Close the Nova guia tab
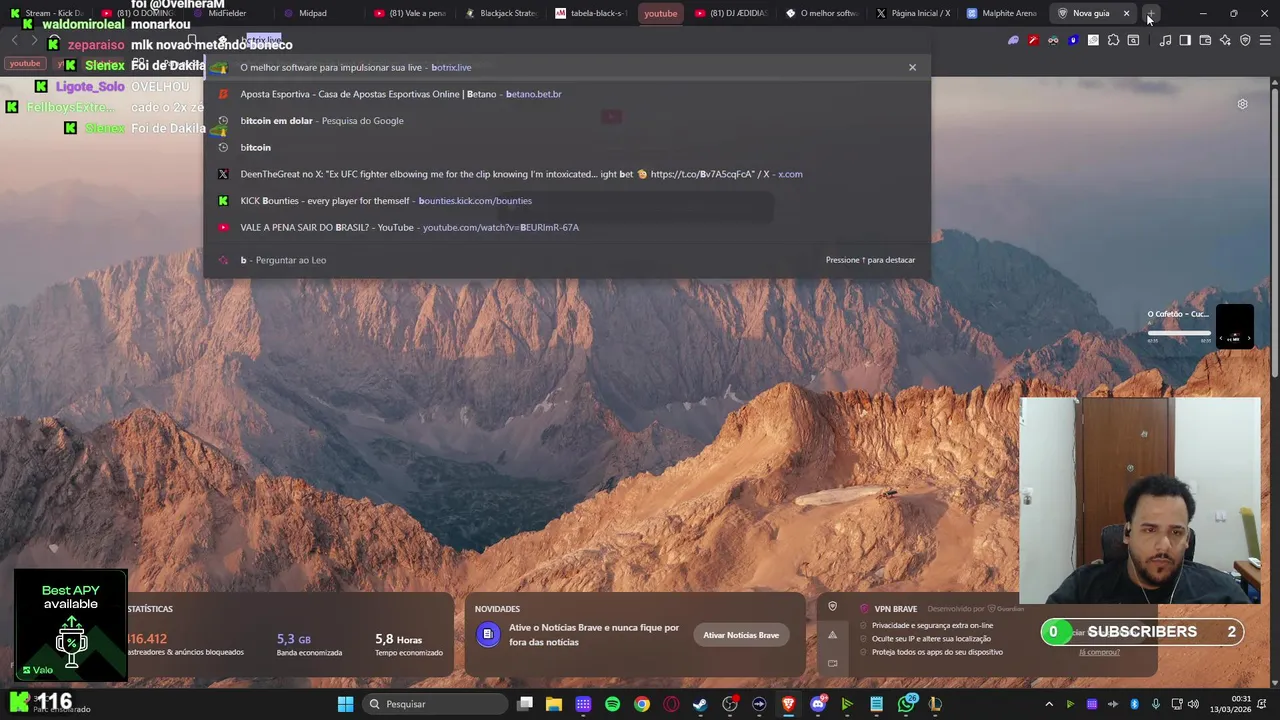Screen dimensions: 1280x720 pyautogui.click(x=1126, y=13)
